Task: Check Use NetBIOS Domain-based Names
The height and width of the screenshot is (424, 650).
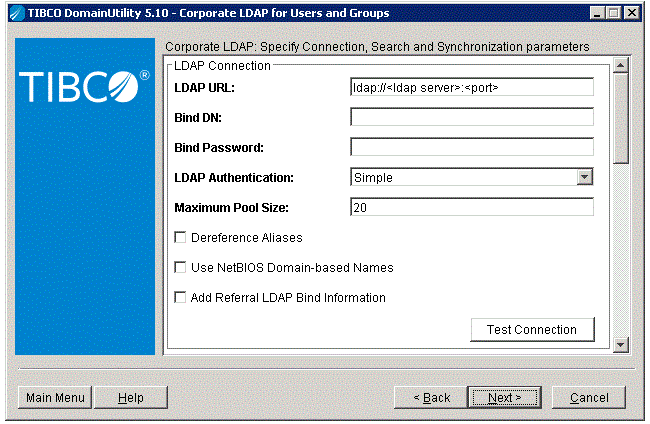Action: (x=180, y=267)
